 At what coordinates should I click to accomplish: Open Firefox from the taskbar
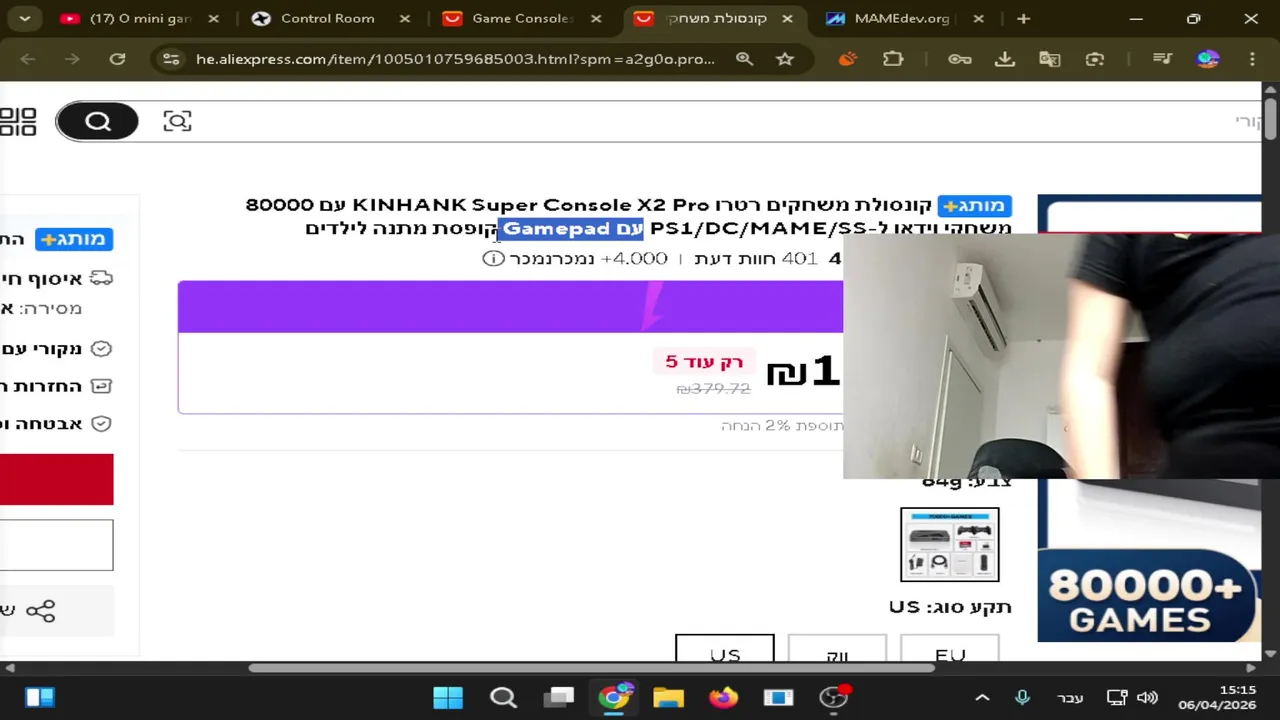click(x=723, y=697)
